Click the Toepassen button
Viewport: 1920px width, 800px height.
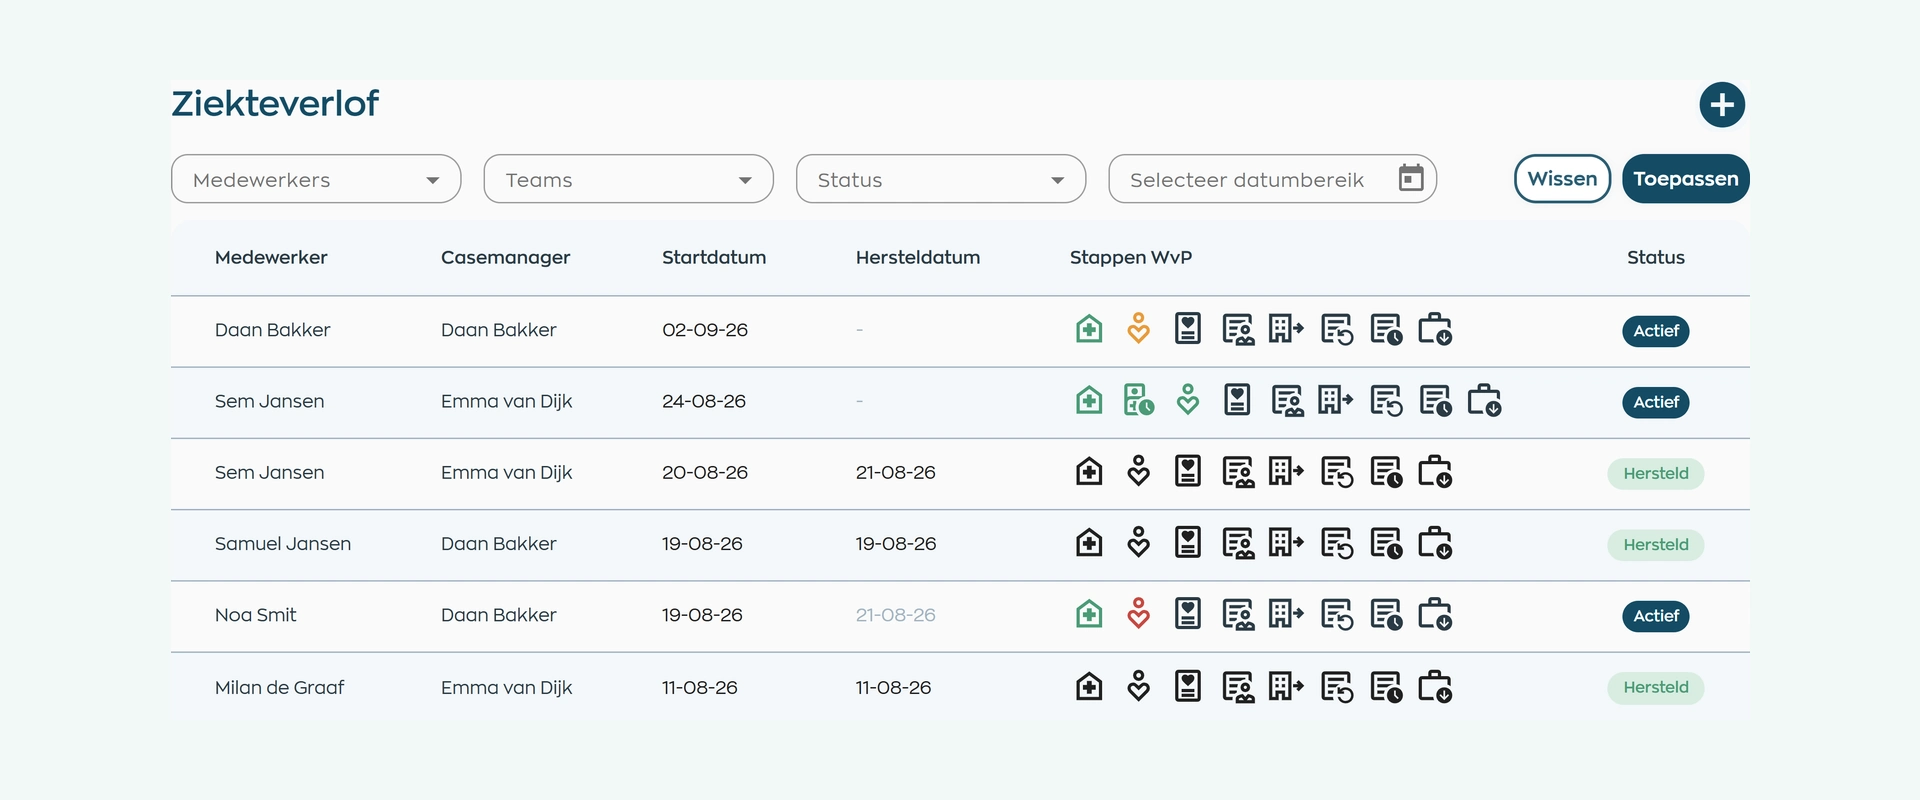coord(1686,179)
